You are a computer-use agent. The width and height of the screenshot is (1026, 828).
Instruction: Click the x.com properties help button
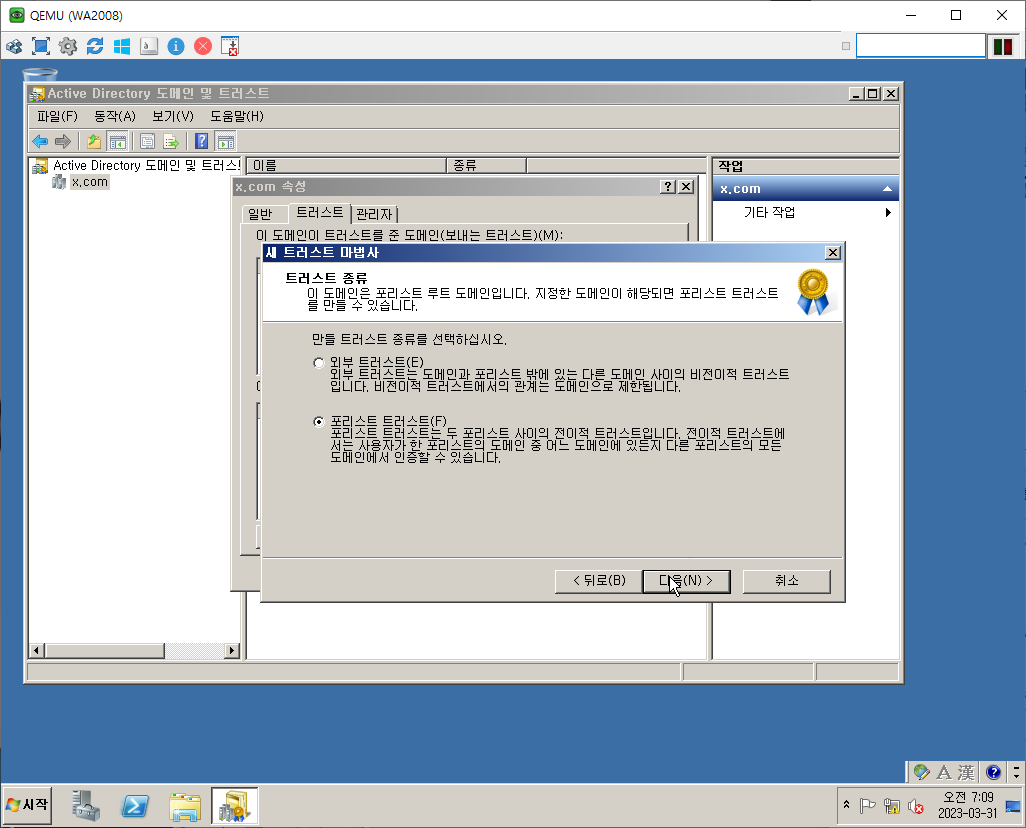point(668,187)
